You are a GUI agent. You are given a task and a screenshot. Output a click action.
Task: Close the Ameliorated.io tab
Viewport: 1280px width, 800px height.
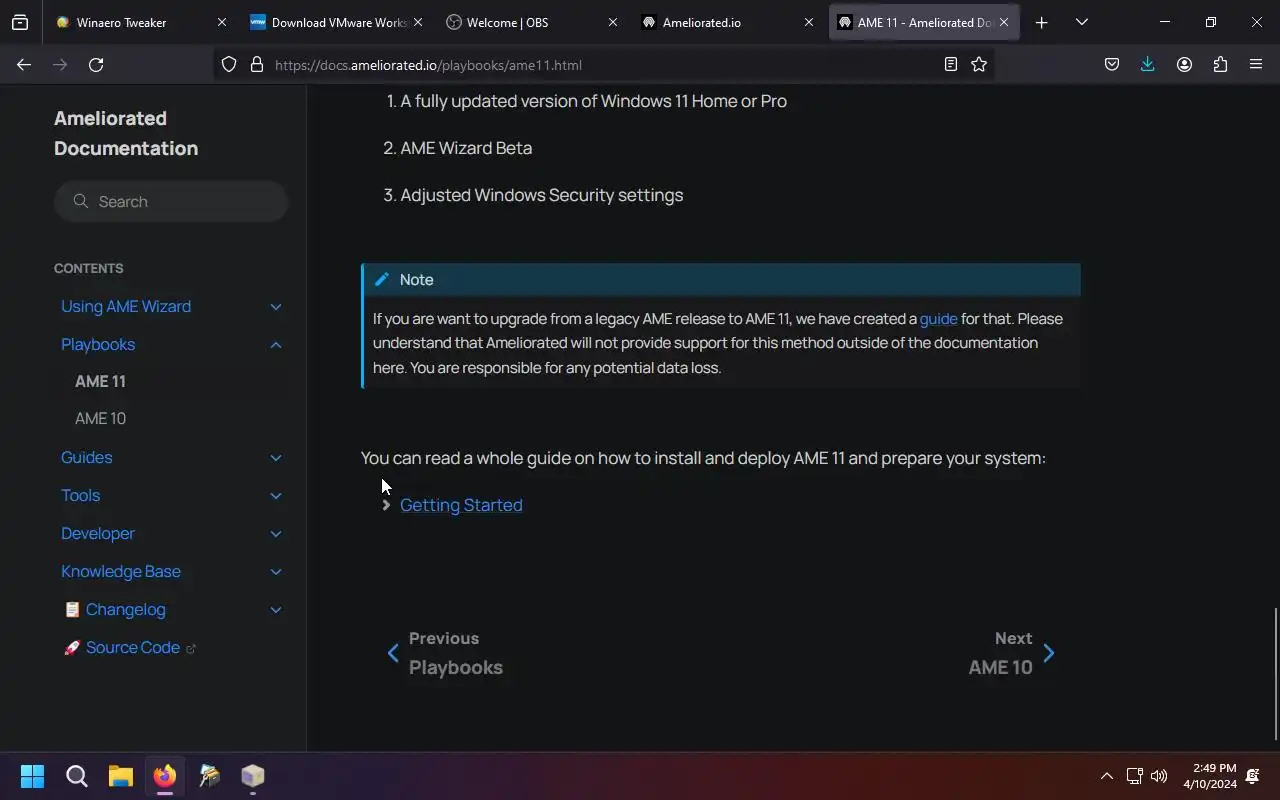(x=809, y=22)
